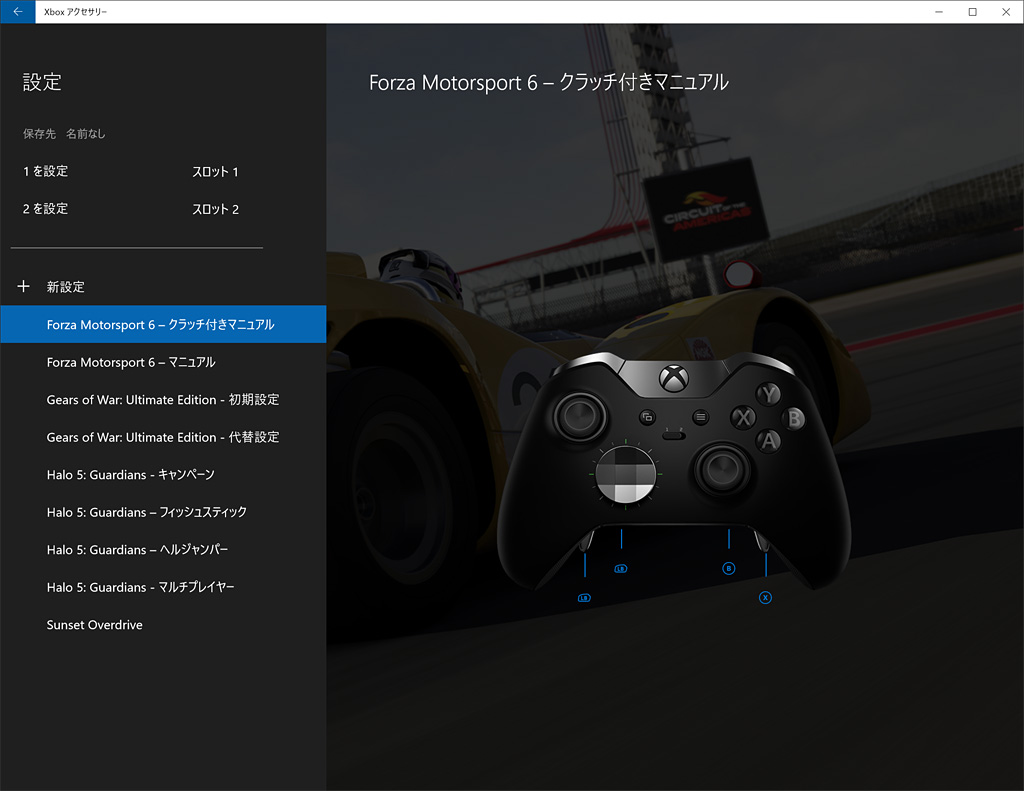This screenshot has width=1024, height=791.
Task: Select the Sunset Overdrive profile
Action: tap(163, 624)
